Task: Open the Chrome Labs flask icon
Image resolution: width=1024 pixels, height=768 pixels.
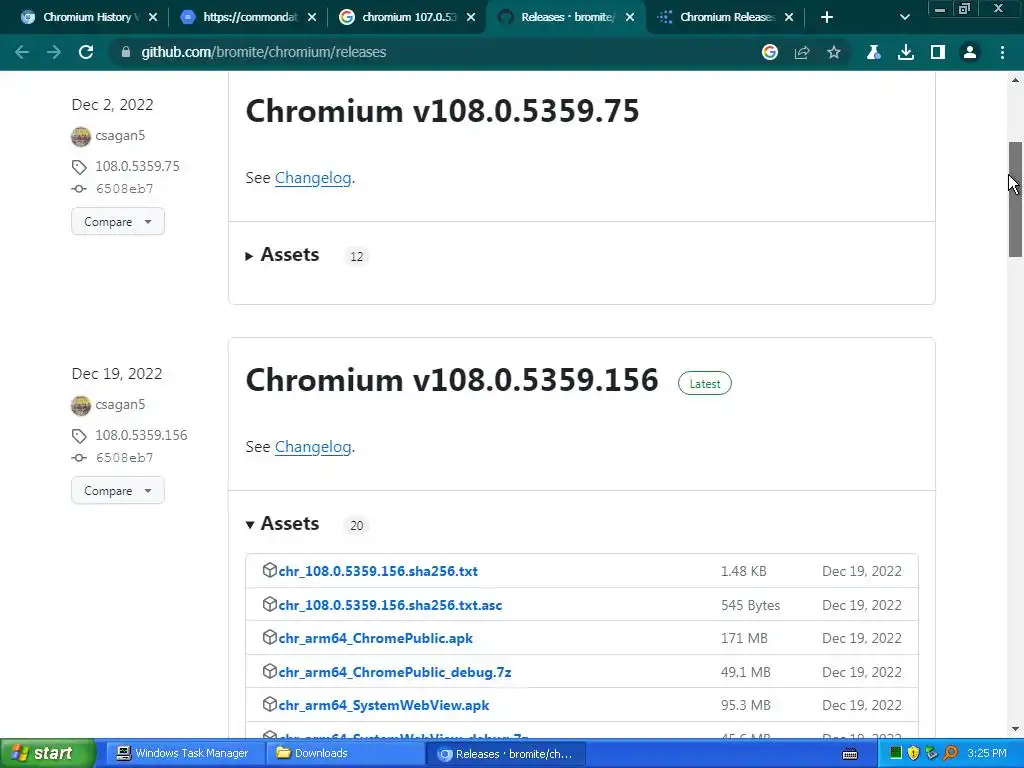Action: pyautogui.click(x=873, y=52)
